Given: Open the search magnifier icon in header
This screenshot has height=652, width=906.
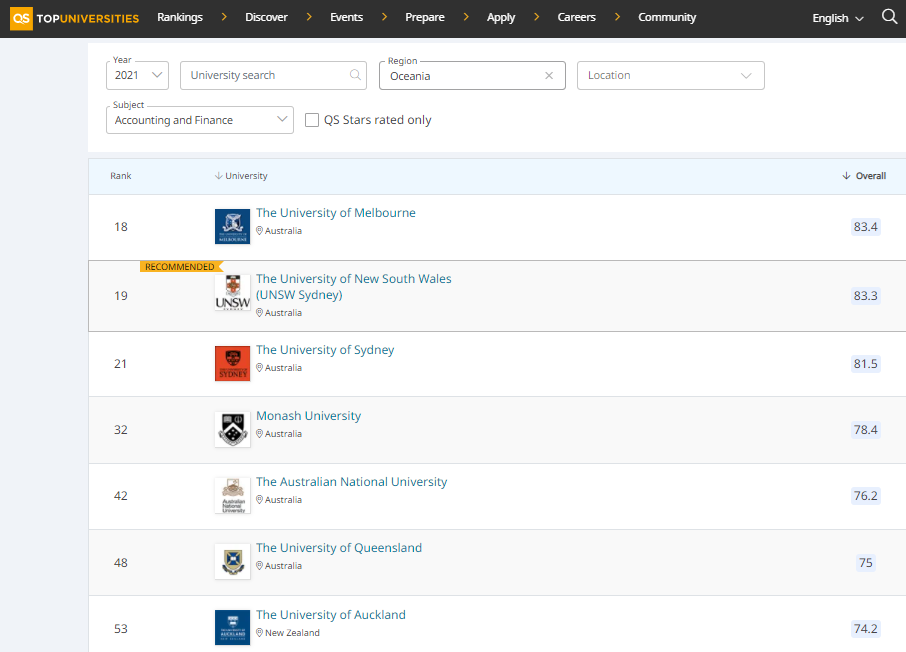Looking at the screenshot, I should click(x=889, y=17).
